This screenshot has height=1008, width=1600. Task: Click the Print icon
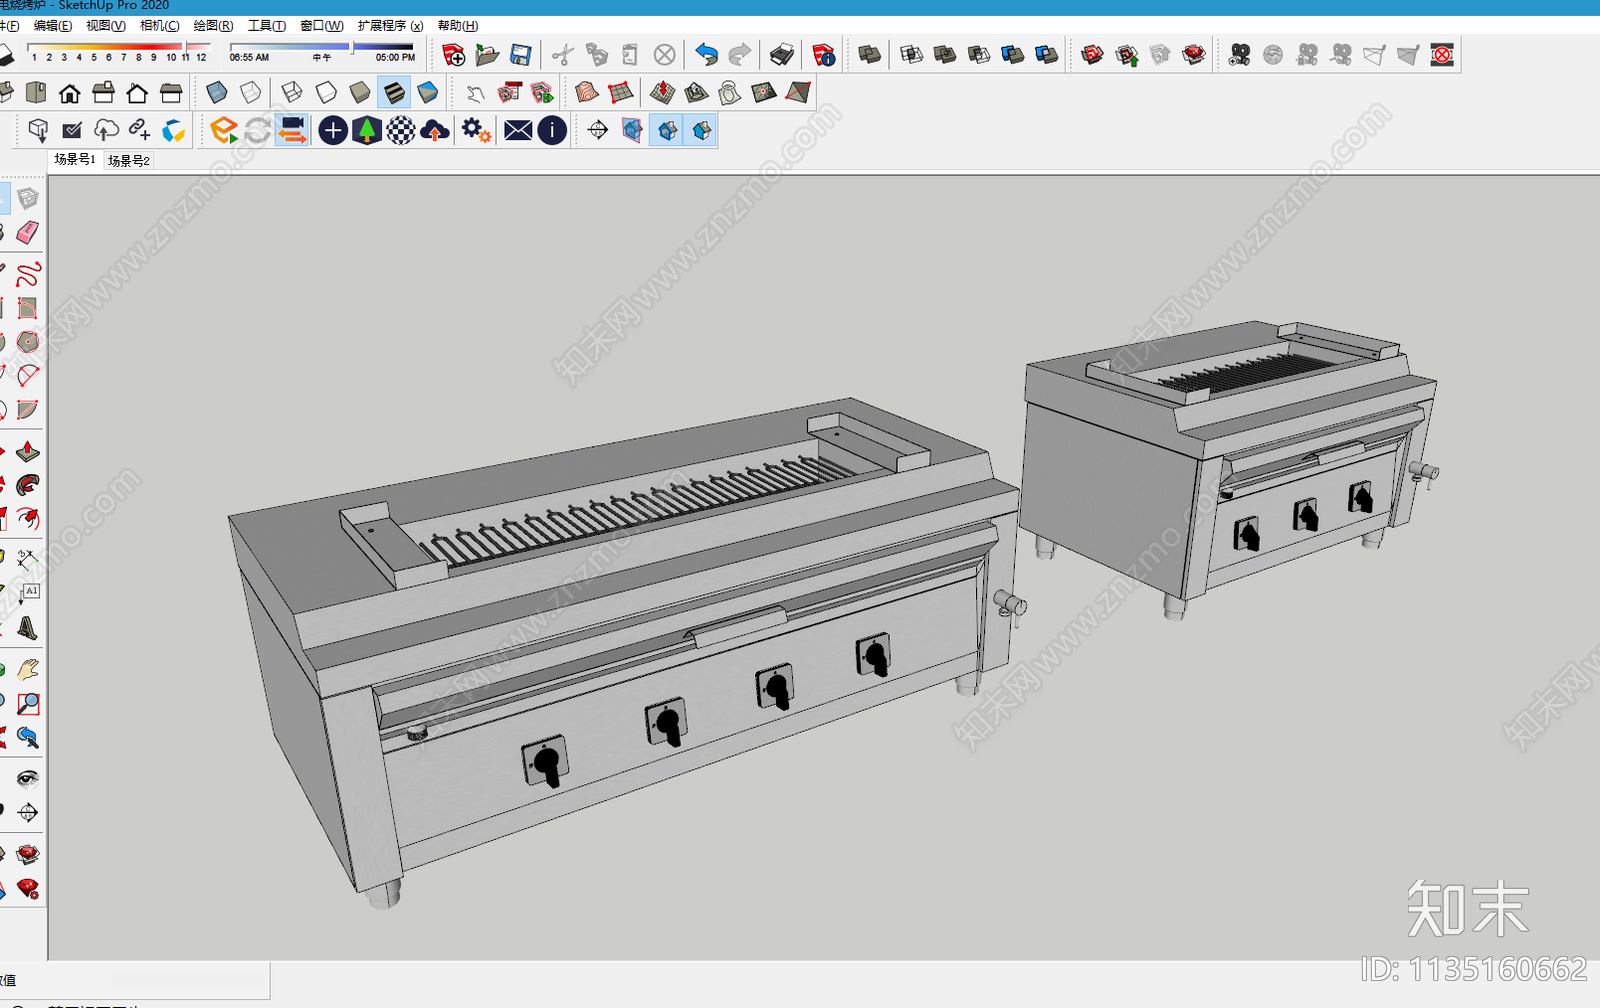[782, 55]
